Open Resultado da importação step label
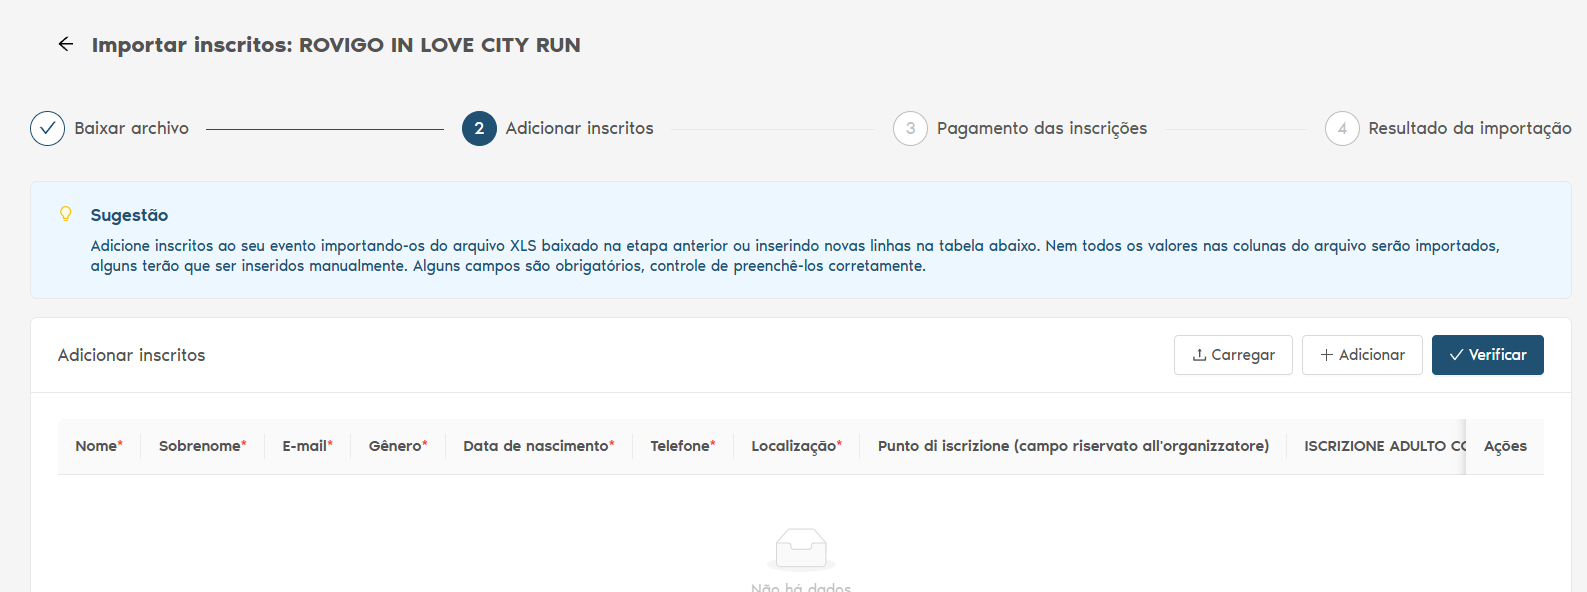This screenshot has width=1587, height=592. point(1469,128)
